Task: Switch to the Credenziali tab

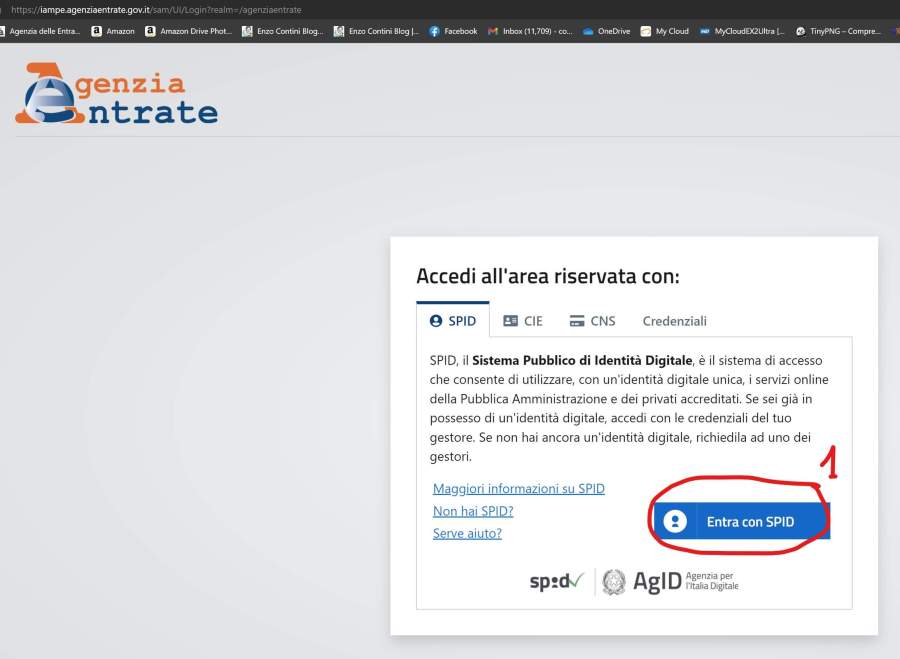Action: click(x=674, y=321)
